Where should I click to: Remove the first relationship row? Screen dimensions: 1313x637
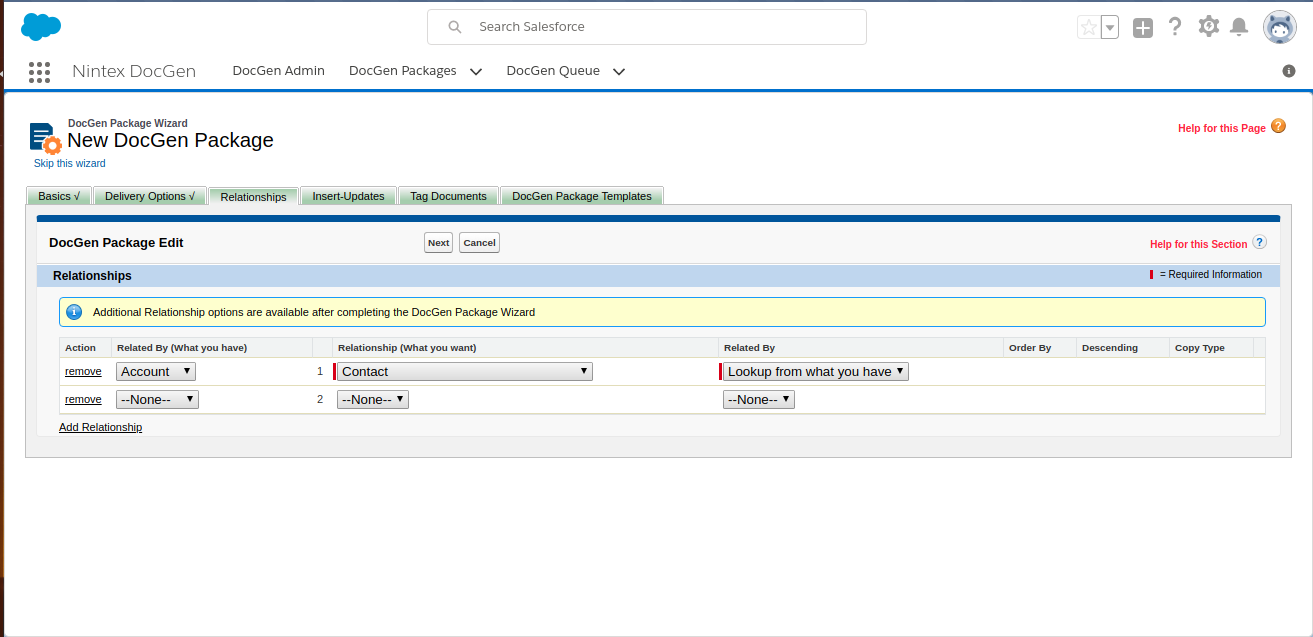[83, 371]
